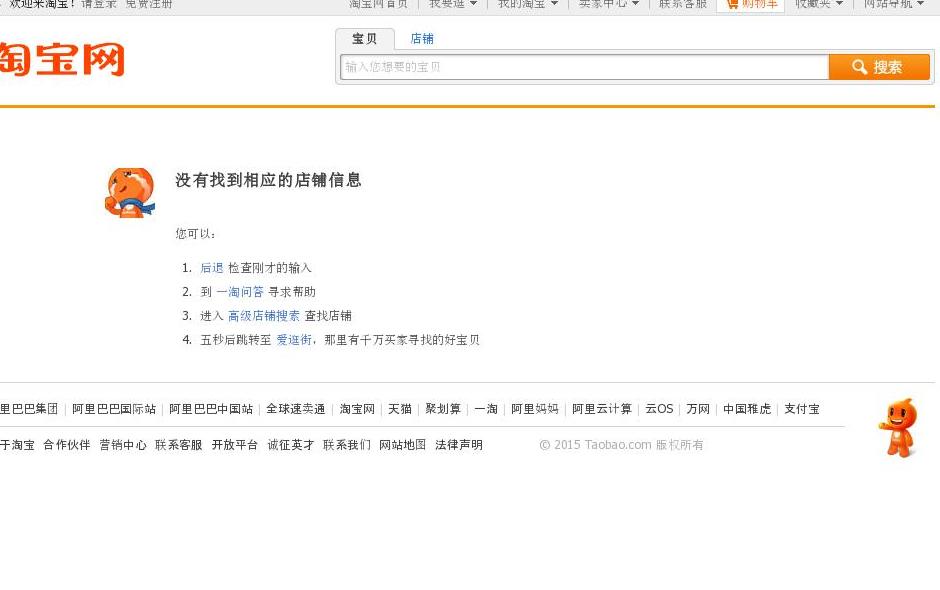Click the text 您可以:
This screenshot has height=590, width=940.
(195, 234)
